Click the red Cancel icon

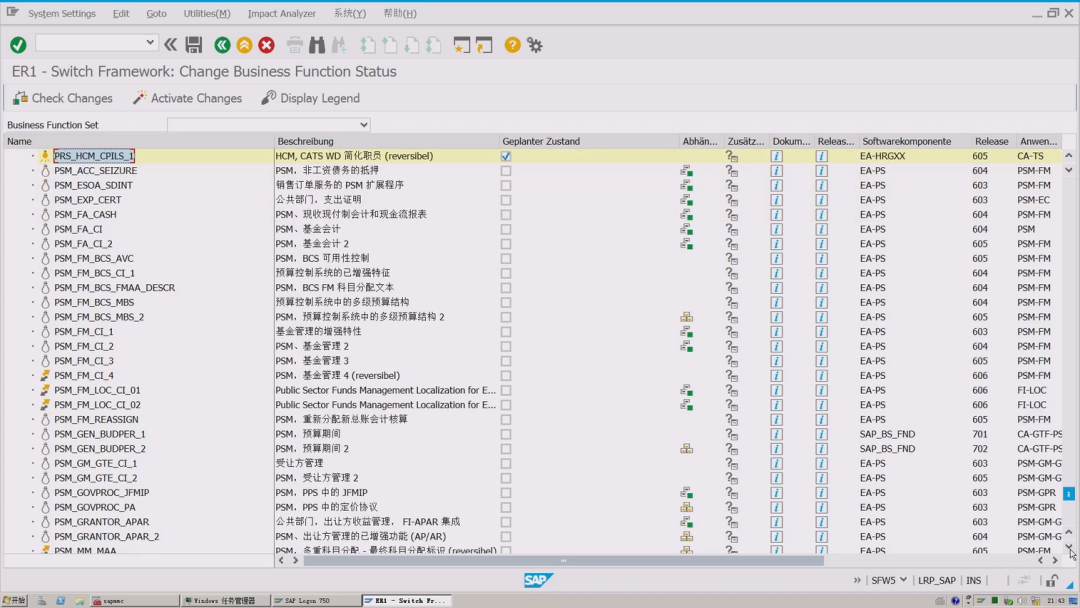coord(267,45)
